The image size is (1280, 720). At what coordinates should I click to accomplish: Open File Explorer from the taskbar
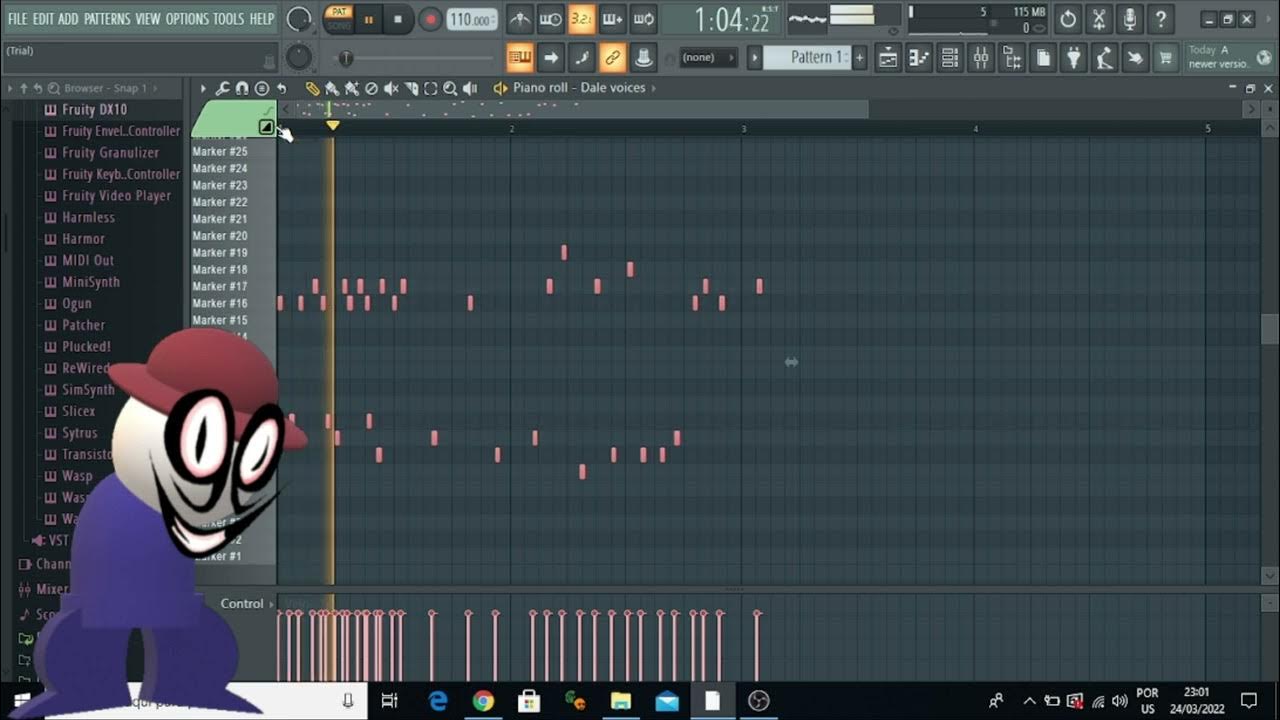[x=621, y=701]
